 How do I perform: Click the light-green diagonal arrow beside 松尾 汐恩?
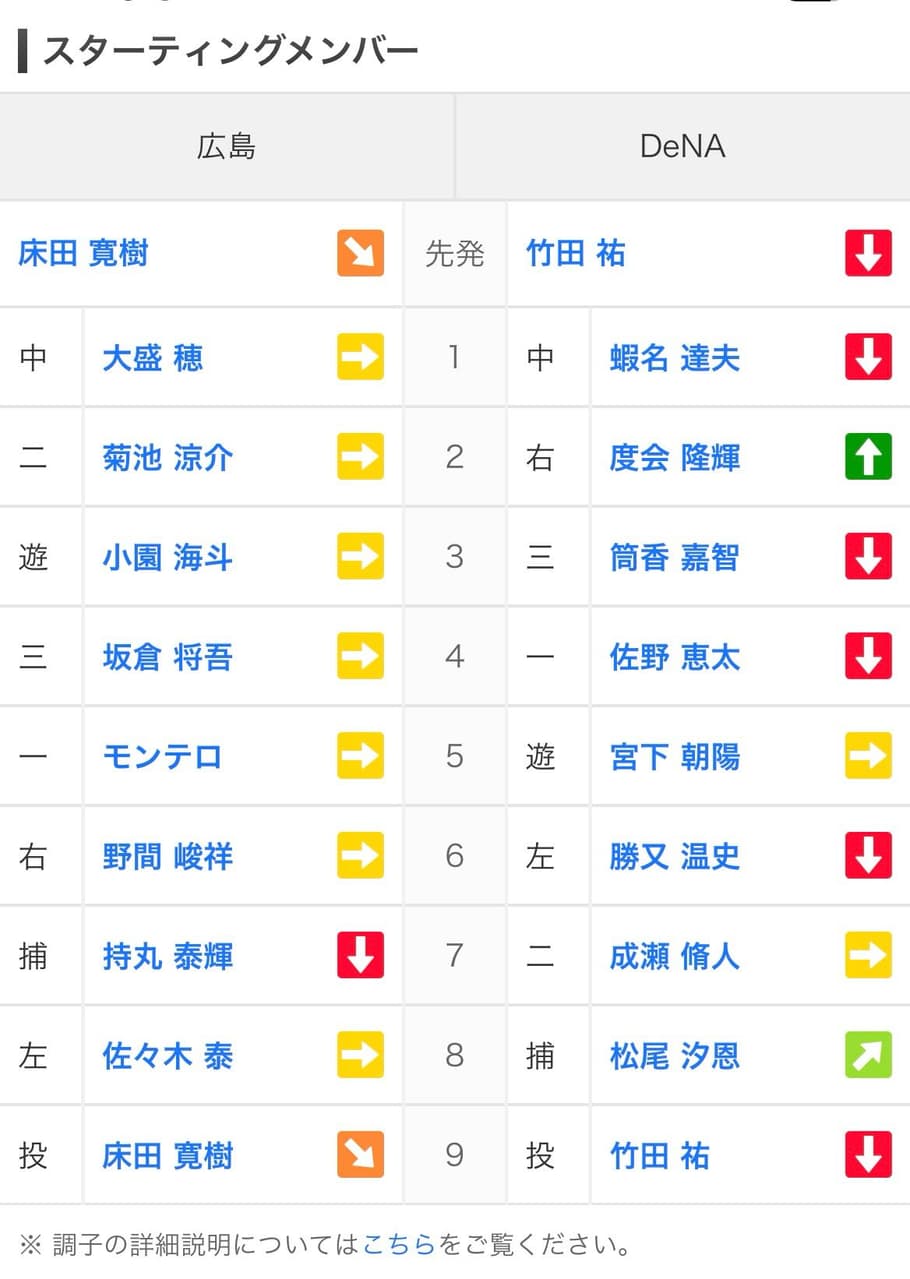[868, 1056]
